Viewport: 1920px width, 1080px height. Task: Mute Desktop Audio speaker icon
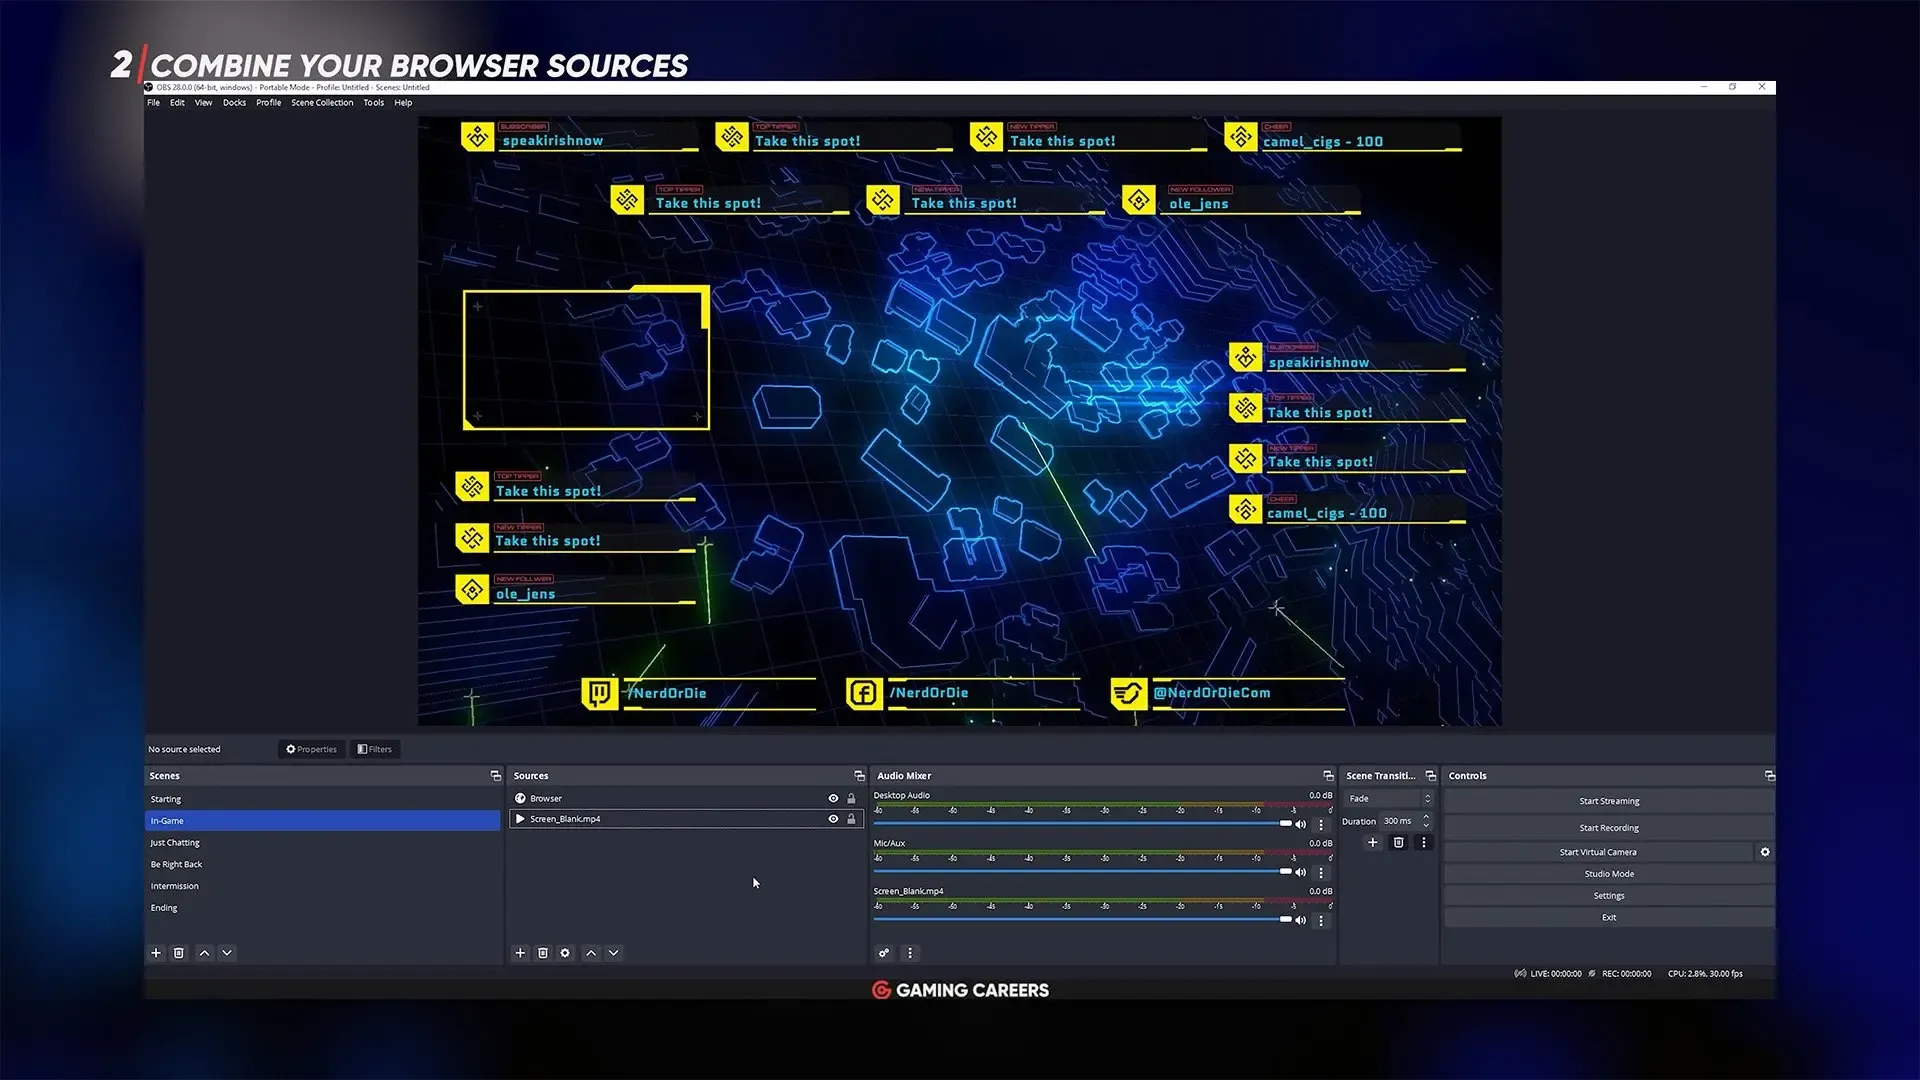point(1301,825)
